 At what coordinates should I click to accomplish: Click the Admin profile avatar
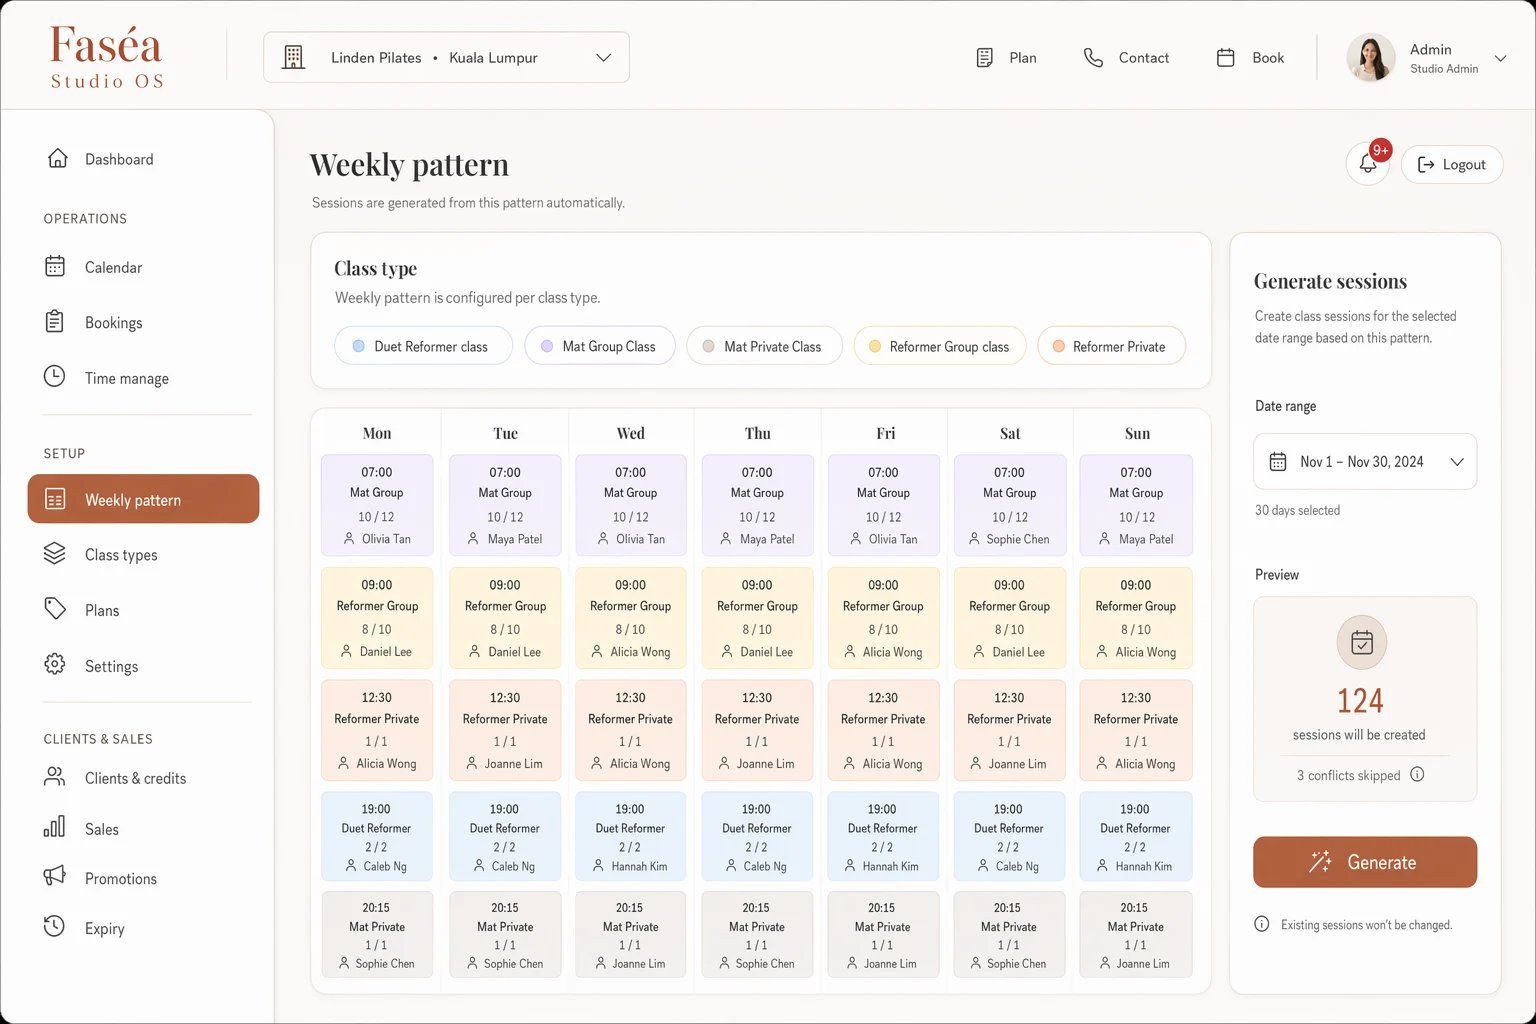point(1371,57)
